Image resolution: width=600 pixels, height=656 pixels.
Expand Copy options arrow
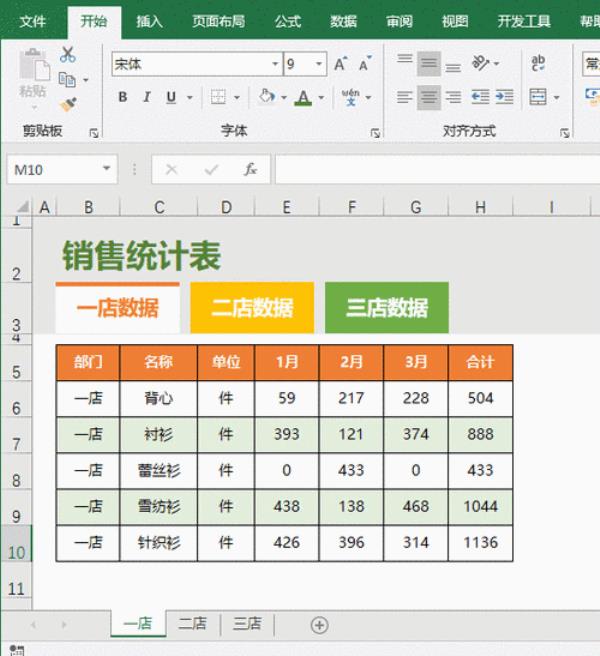click(86, 79)
